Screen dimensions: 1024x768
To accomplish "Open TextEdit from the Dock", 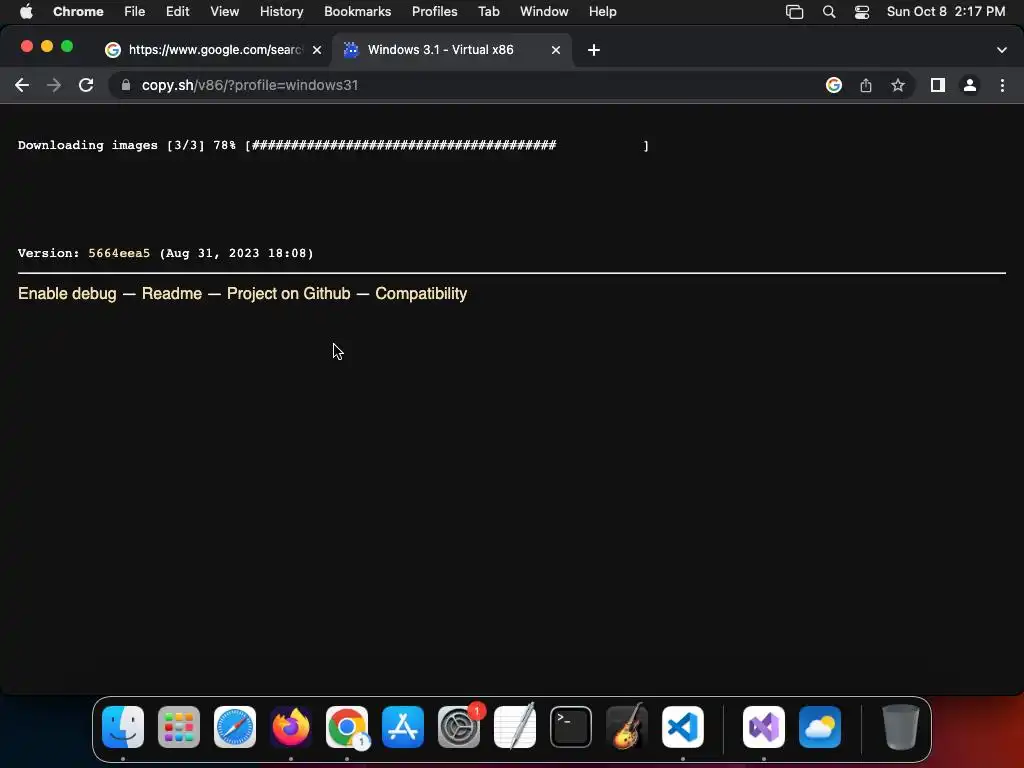I will pos(515,727).
